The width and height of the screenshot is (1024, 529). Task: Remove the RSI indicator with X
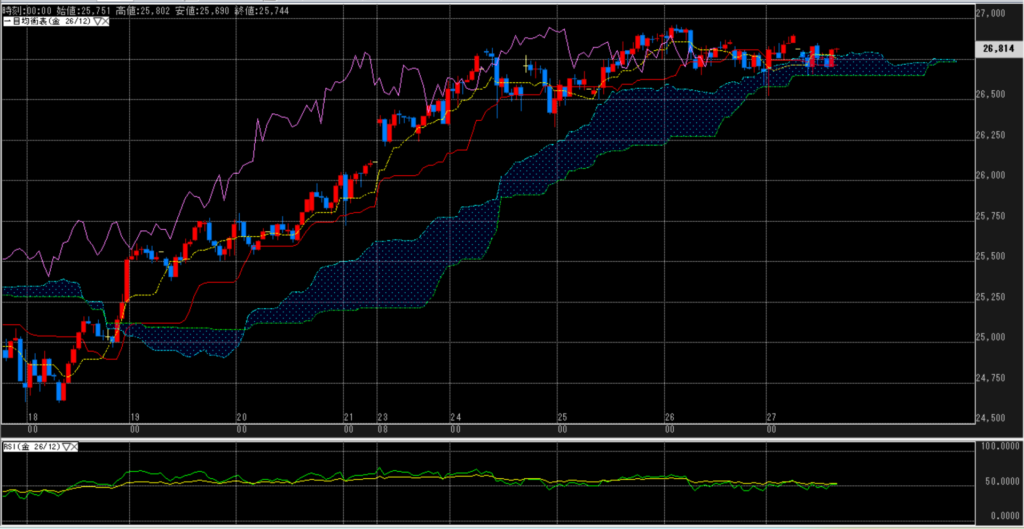click(x=73, y=446)
